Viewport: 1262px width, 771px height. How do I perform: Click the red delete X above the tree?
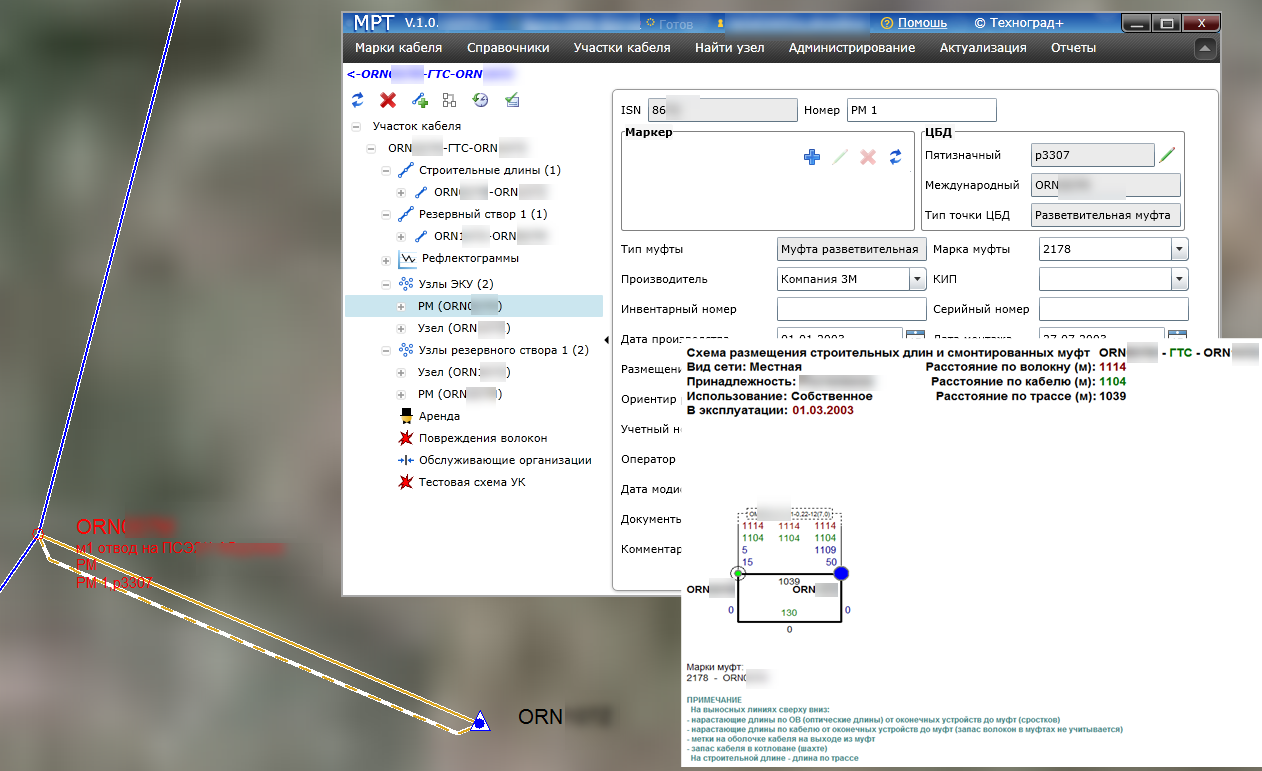point(388,100)
